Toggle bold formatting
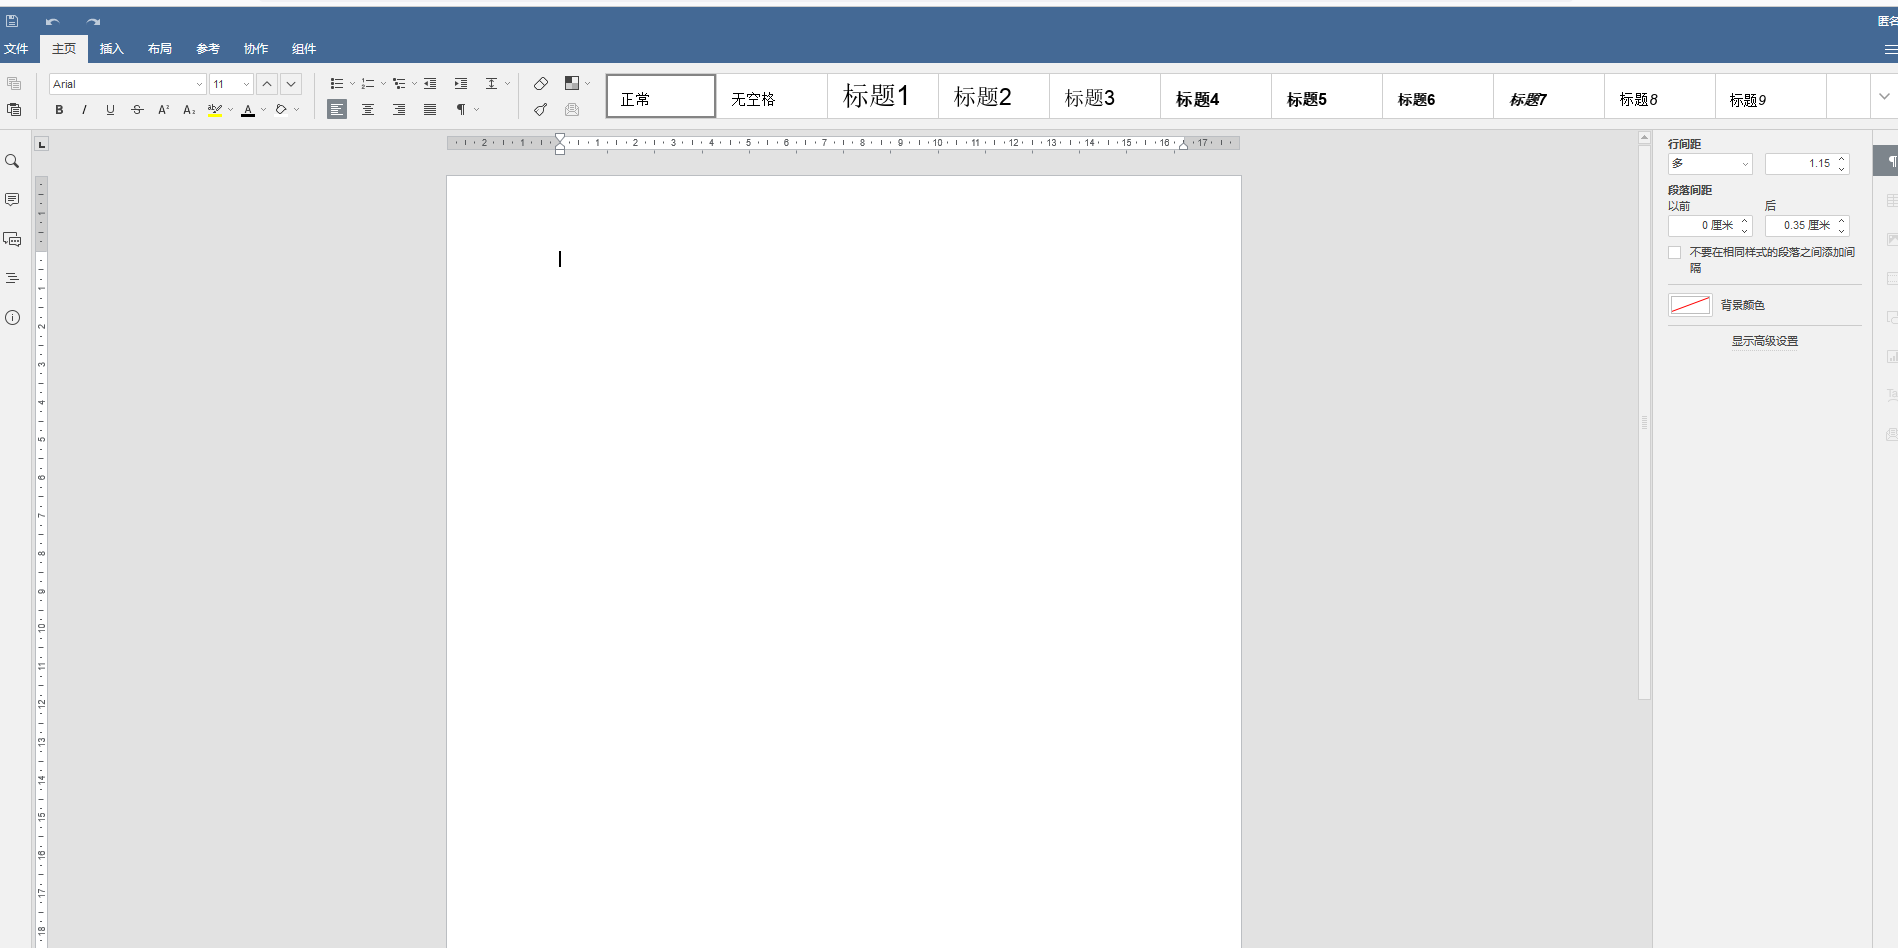Viewport: 1898px width, 948px height. point(59,110)
